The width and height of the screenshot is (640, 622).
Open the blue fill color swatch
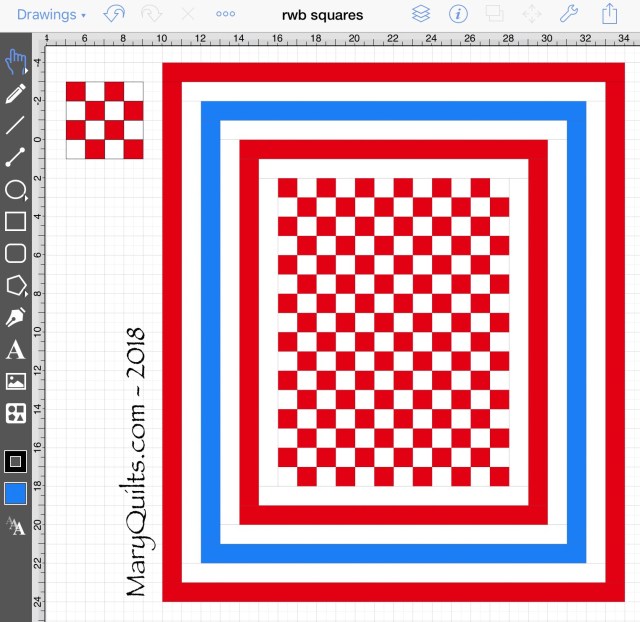click(15, 493)
